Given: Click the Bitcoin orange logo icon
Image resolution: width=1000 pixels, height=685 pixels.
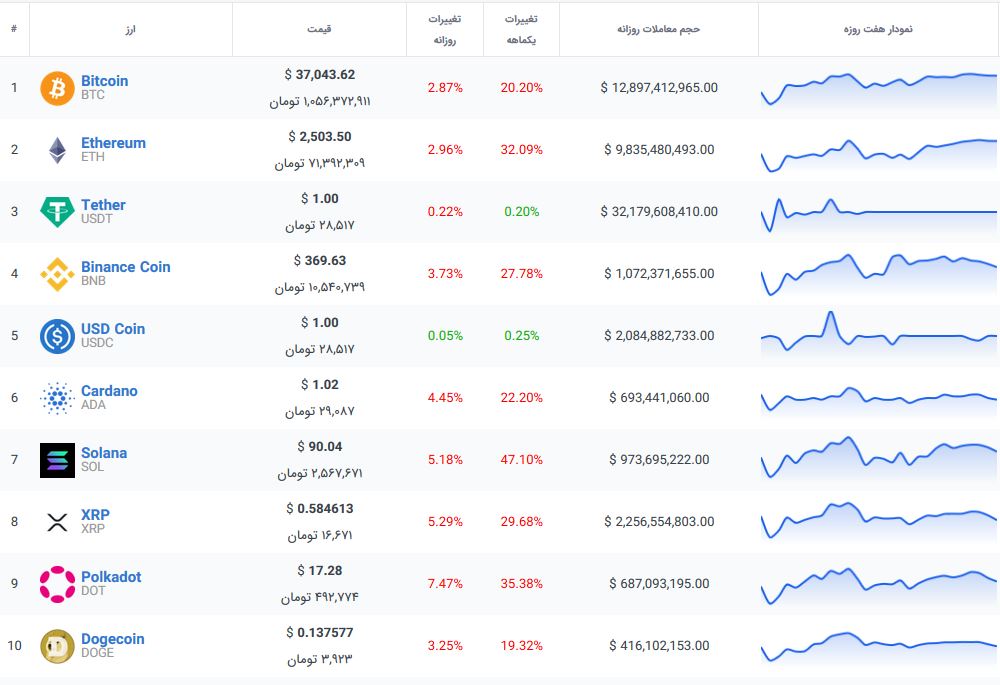Looking at the screenshot, I should coord(57,88).
